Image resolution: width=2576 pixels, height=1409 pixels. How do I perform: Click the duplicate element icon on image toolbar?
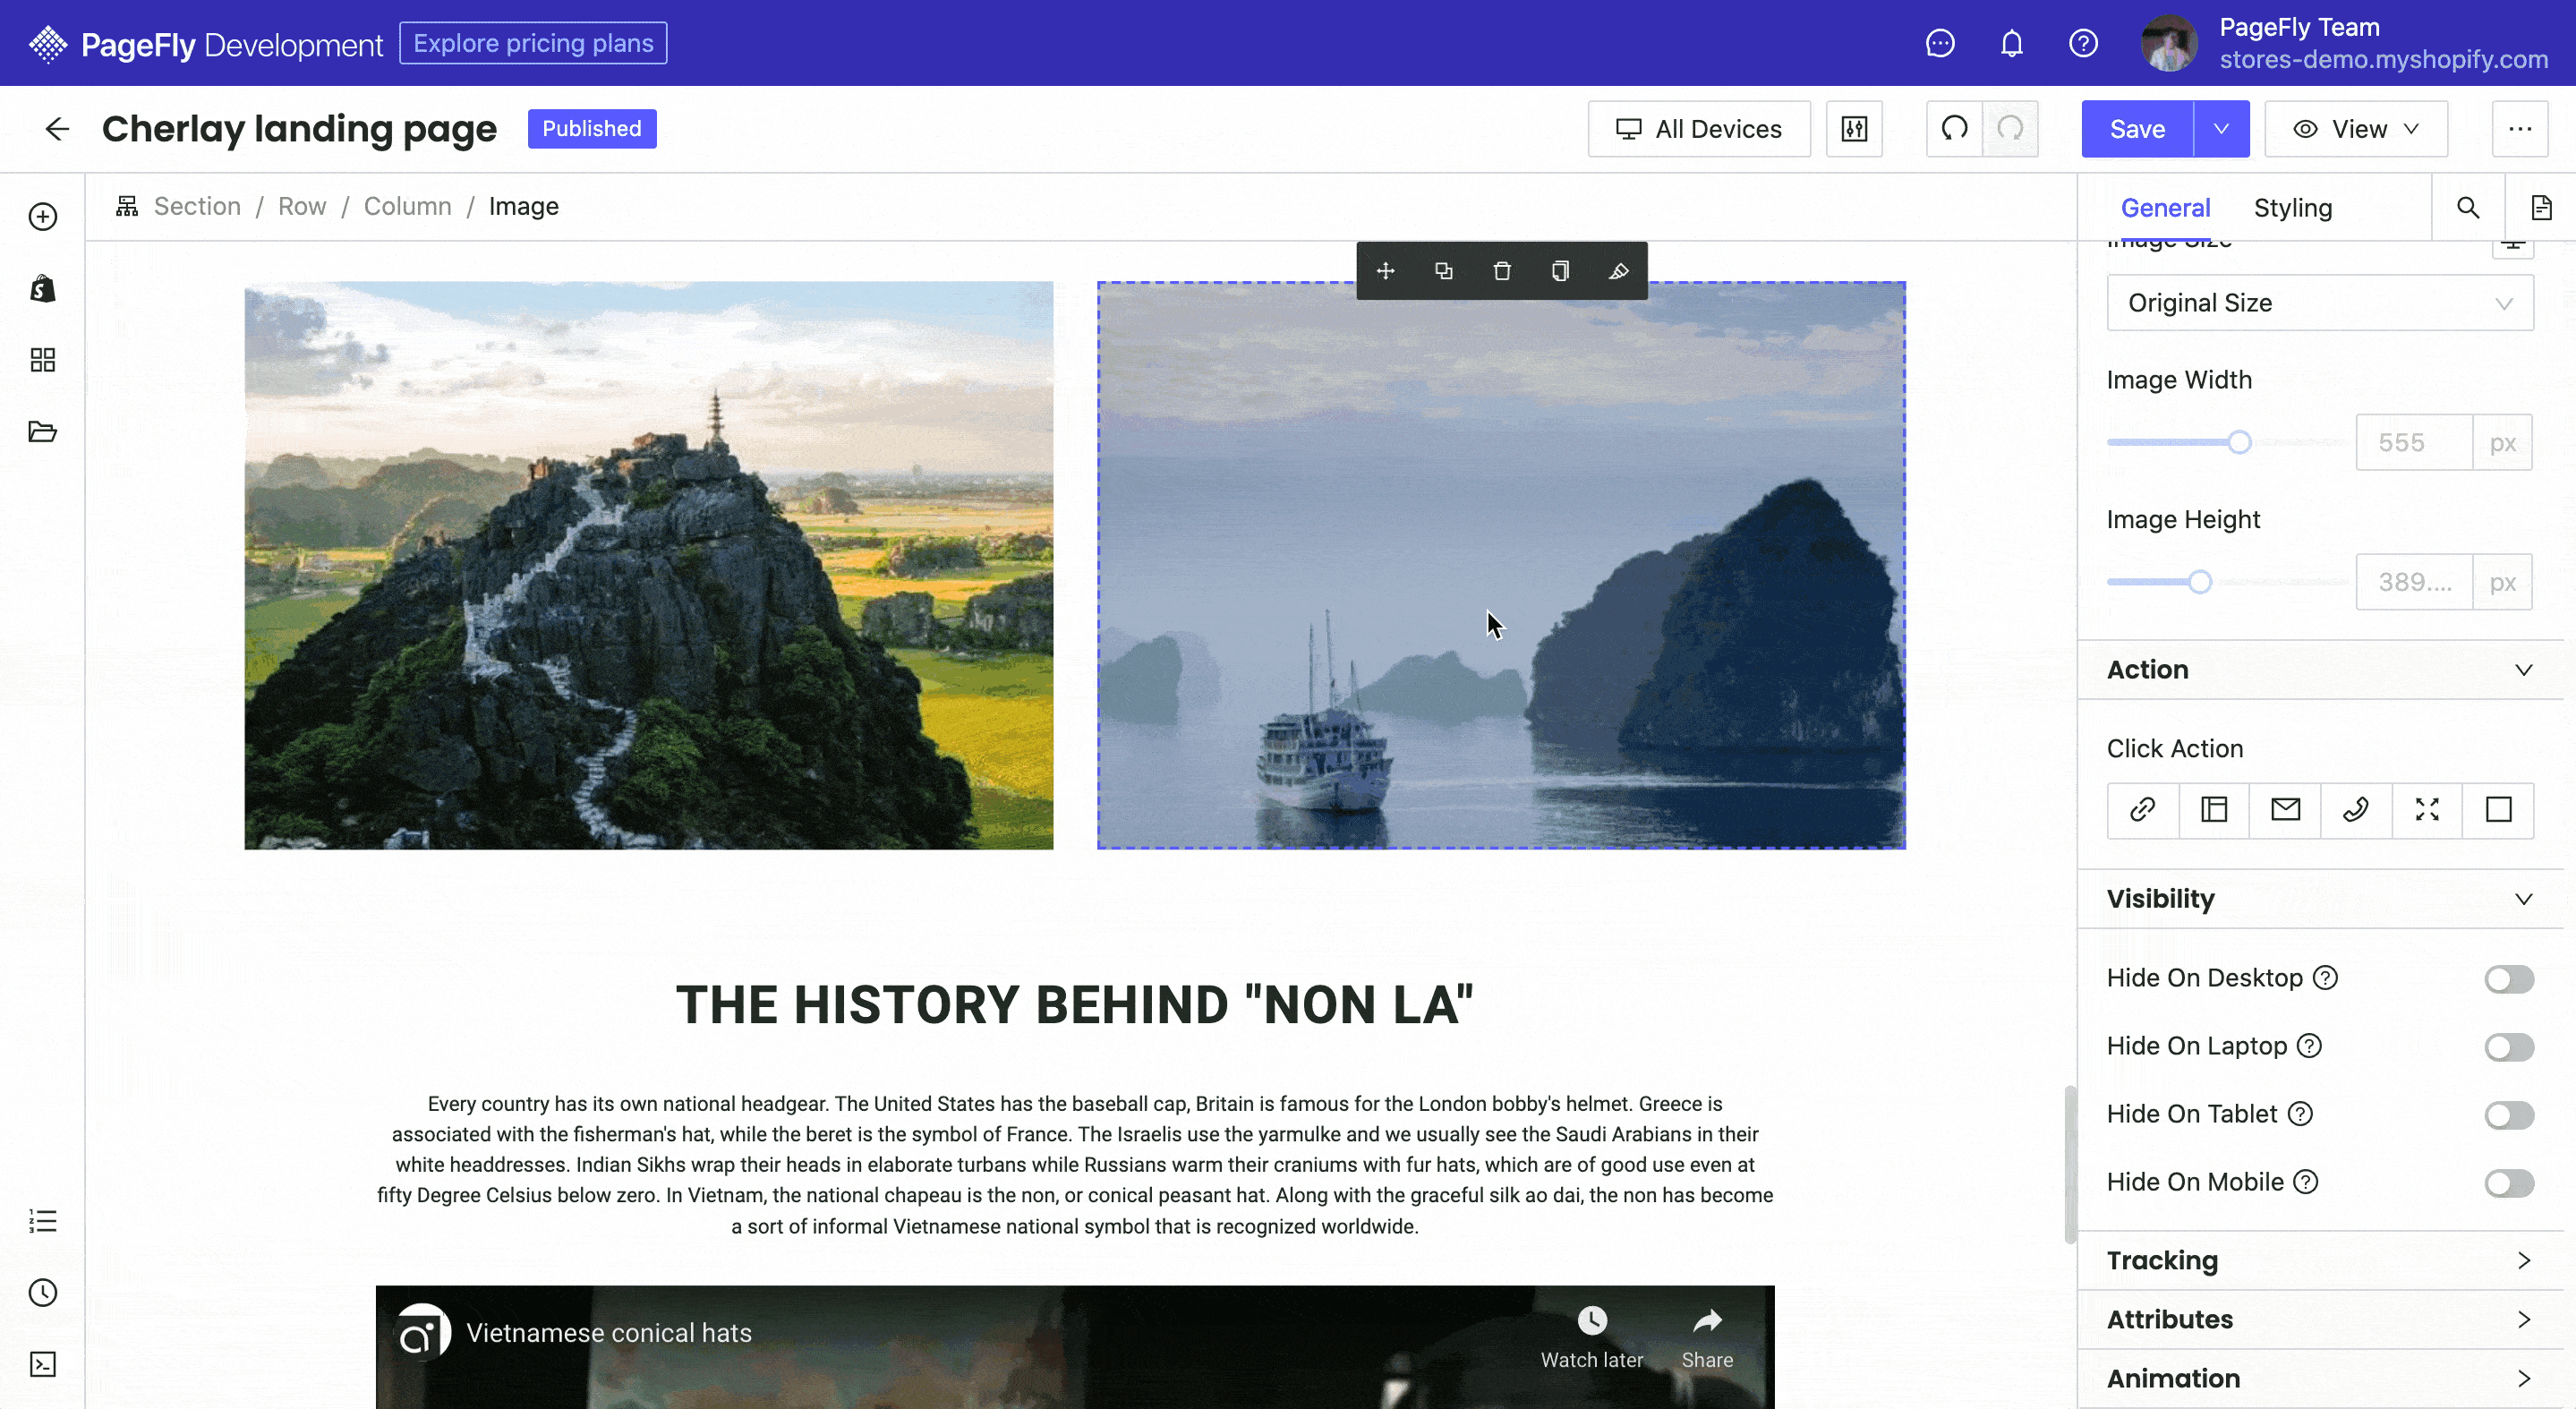1443,271
